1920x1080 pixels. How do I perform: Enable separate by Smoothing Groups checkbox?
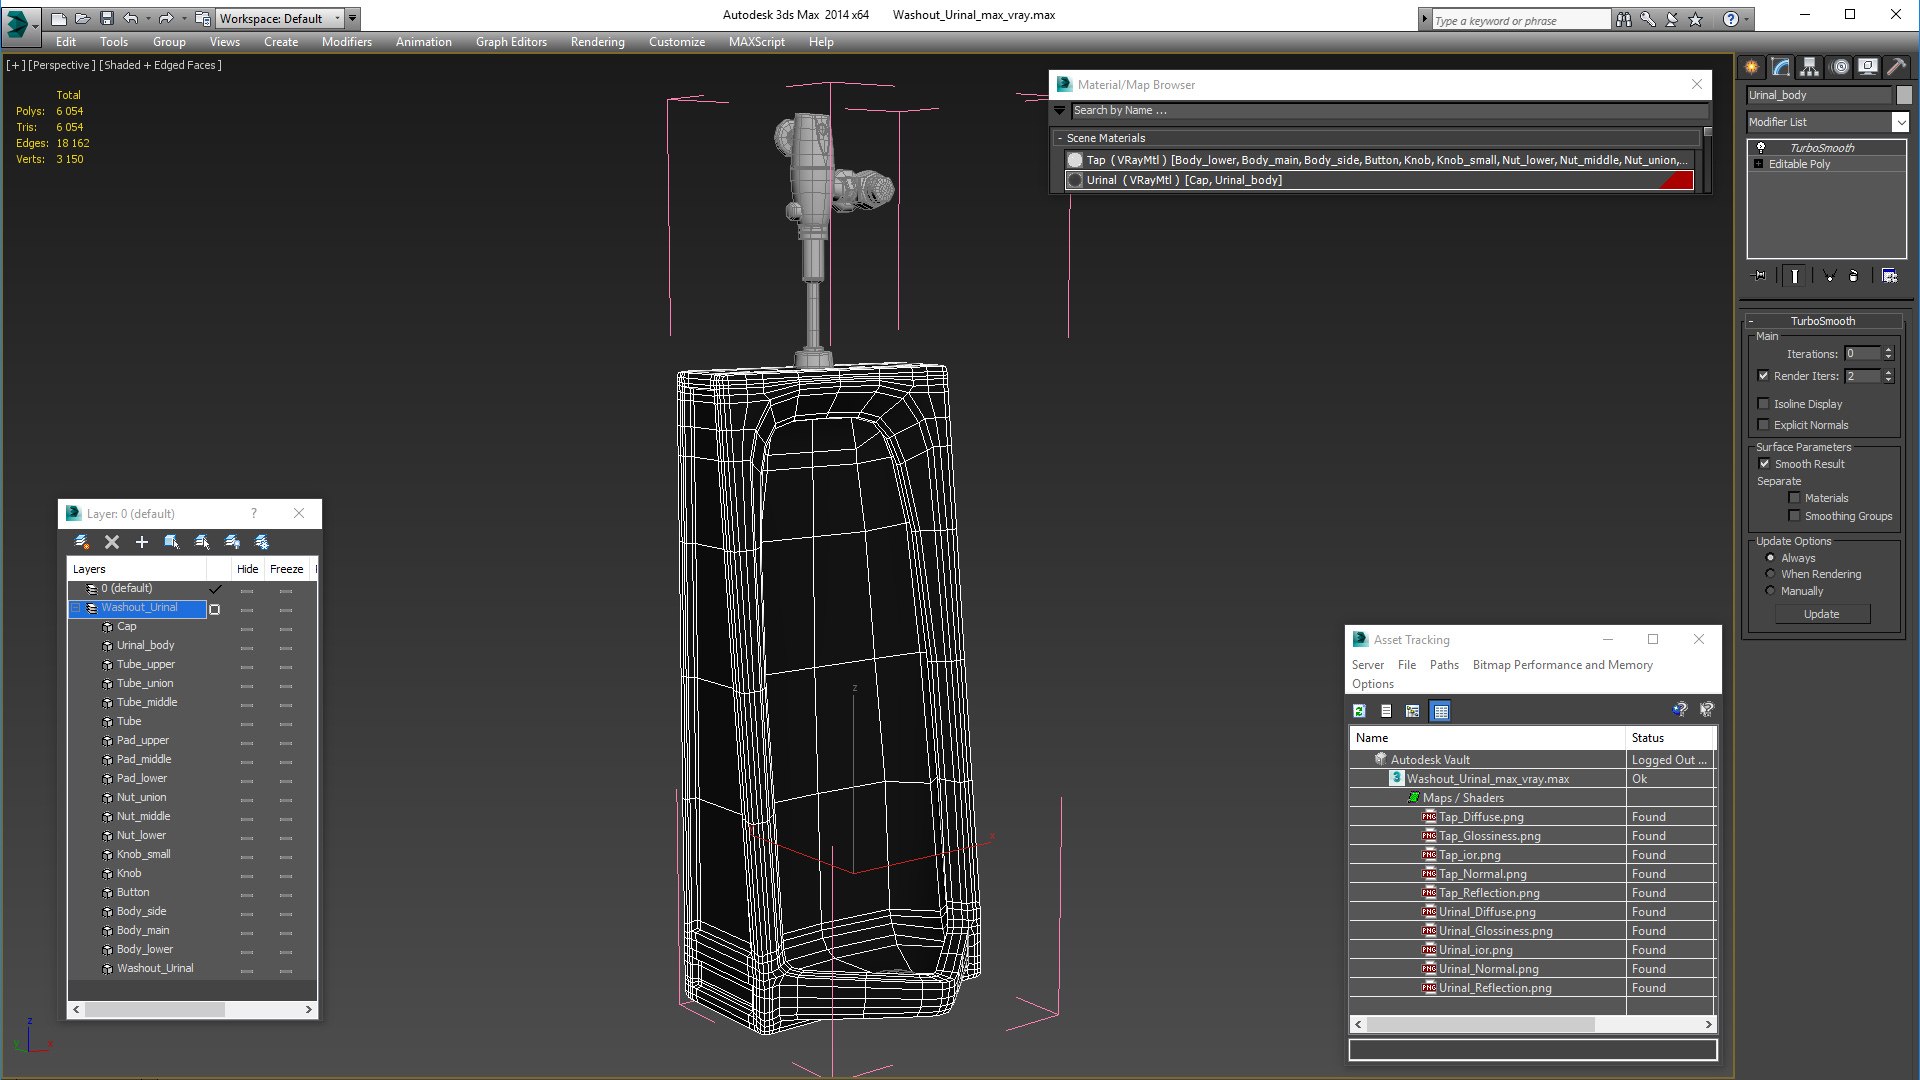pyautogui.click(x=1794, y=516)
